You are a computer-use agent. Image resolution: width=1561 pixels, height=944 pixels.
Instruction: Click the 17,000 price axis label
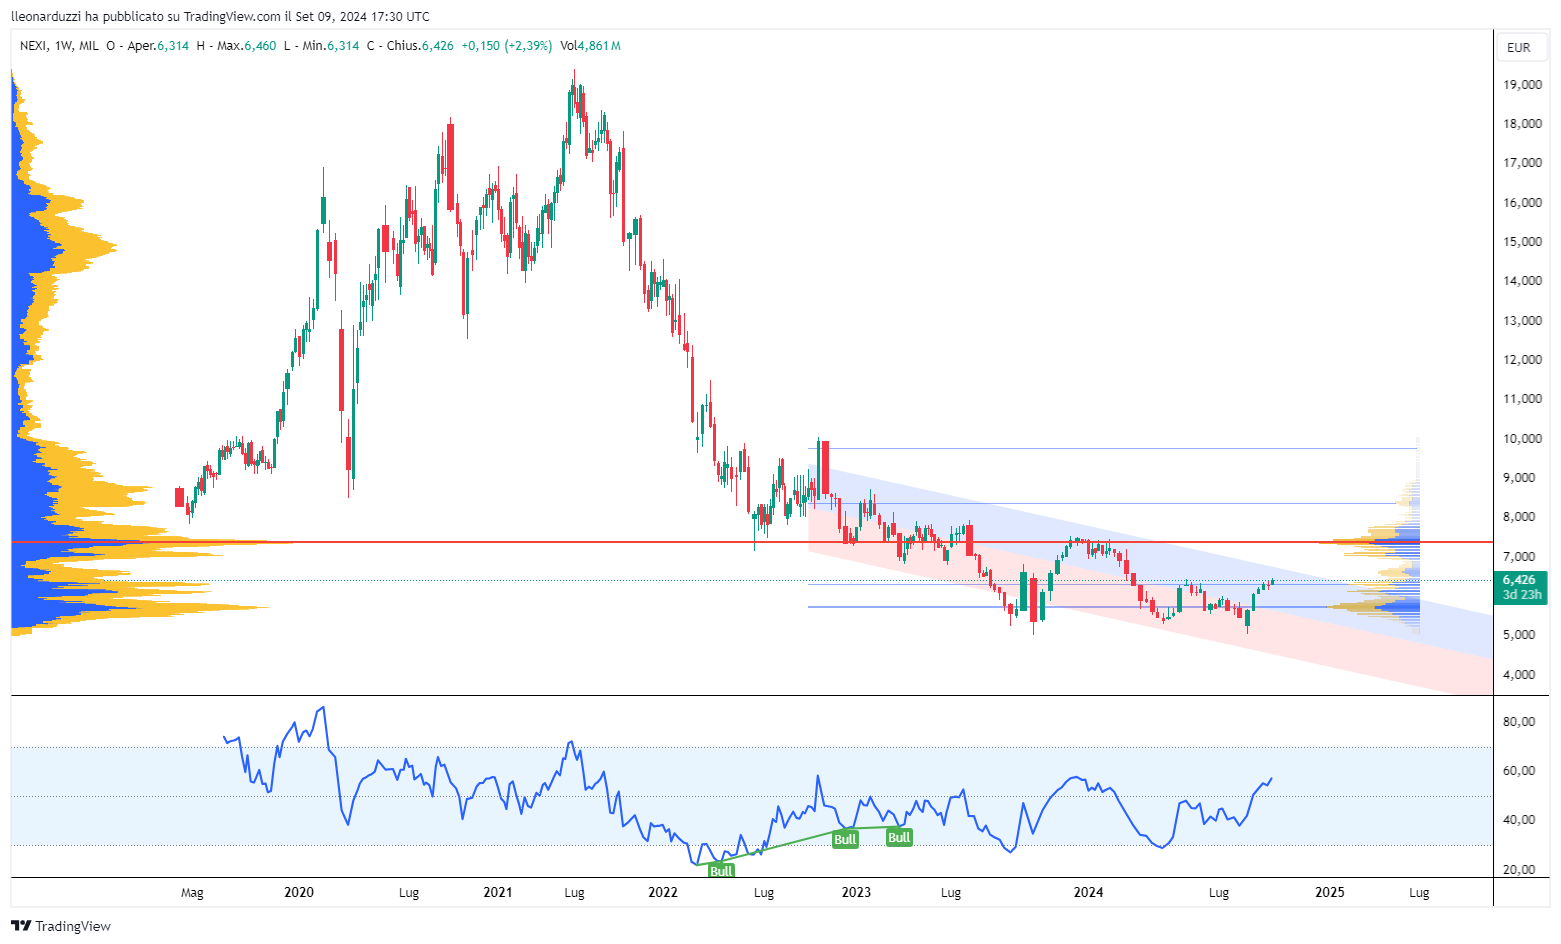[x=1522, y=163]
